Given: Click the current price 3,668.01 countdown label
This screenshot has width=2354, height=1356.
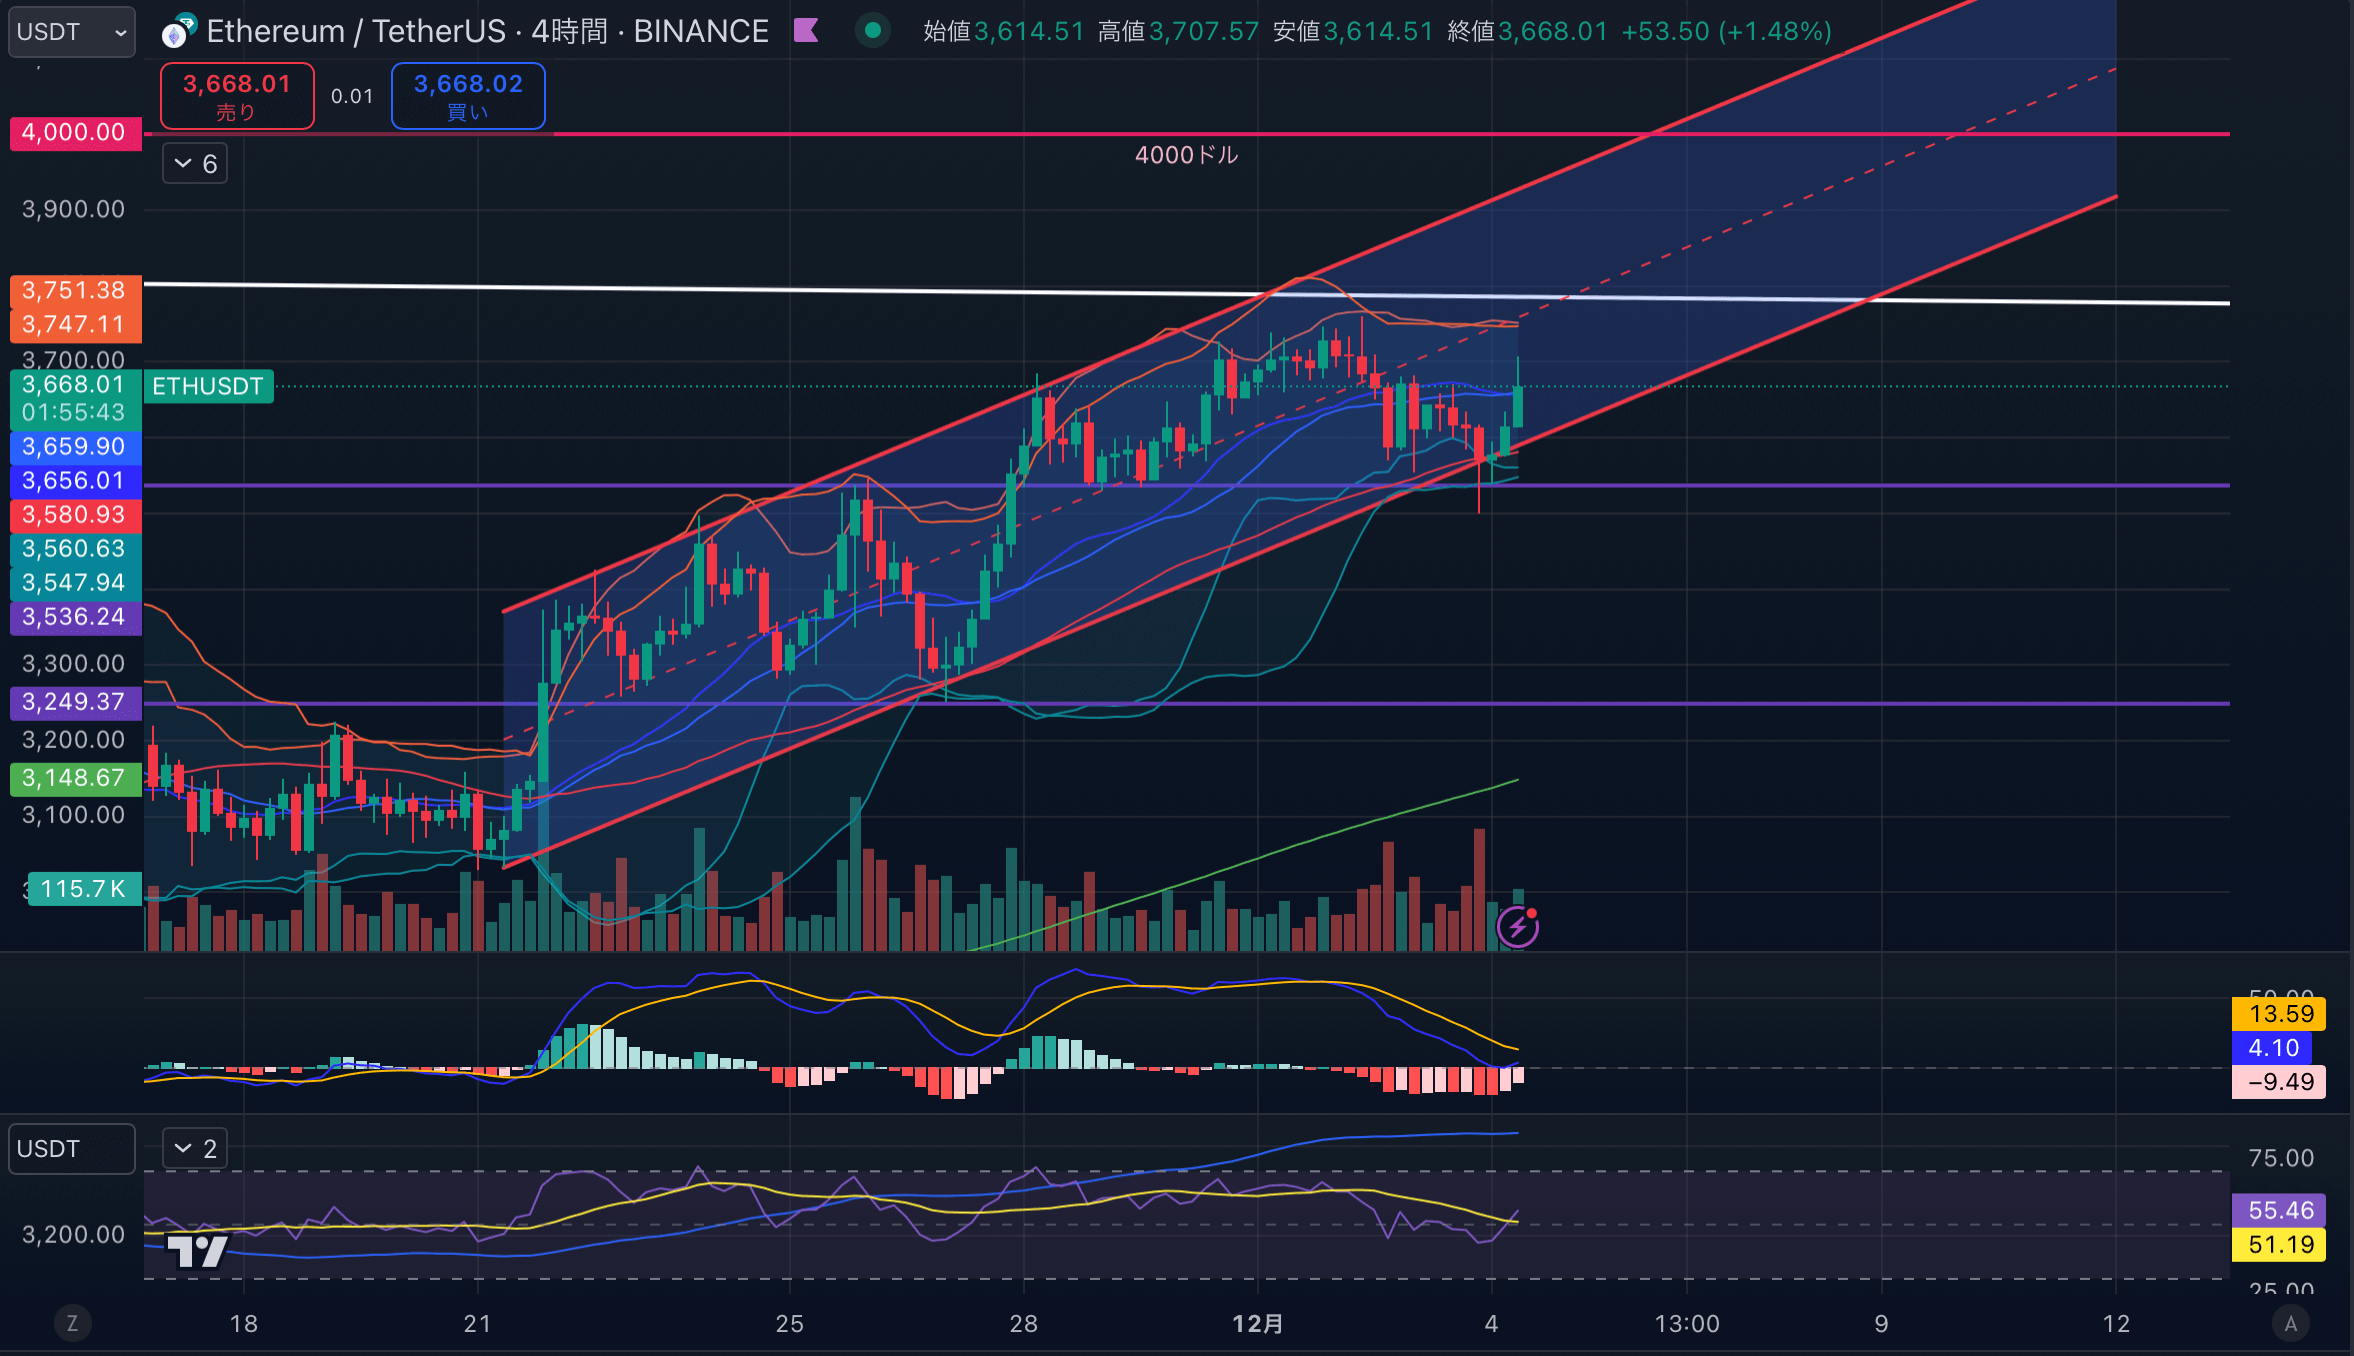Looking at the screenshot, I should (75, 398).
